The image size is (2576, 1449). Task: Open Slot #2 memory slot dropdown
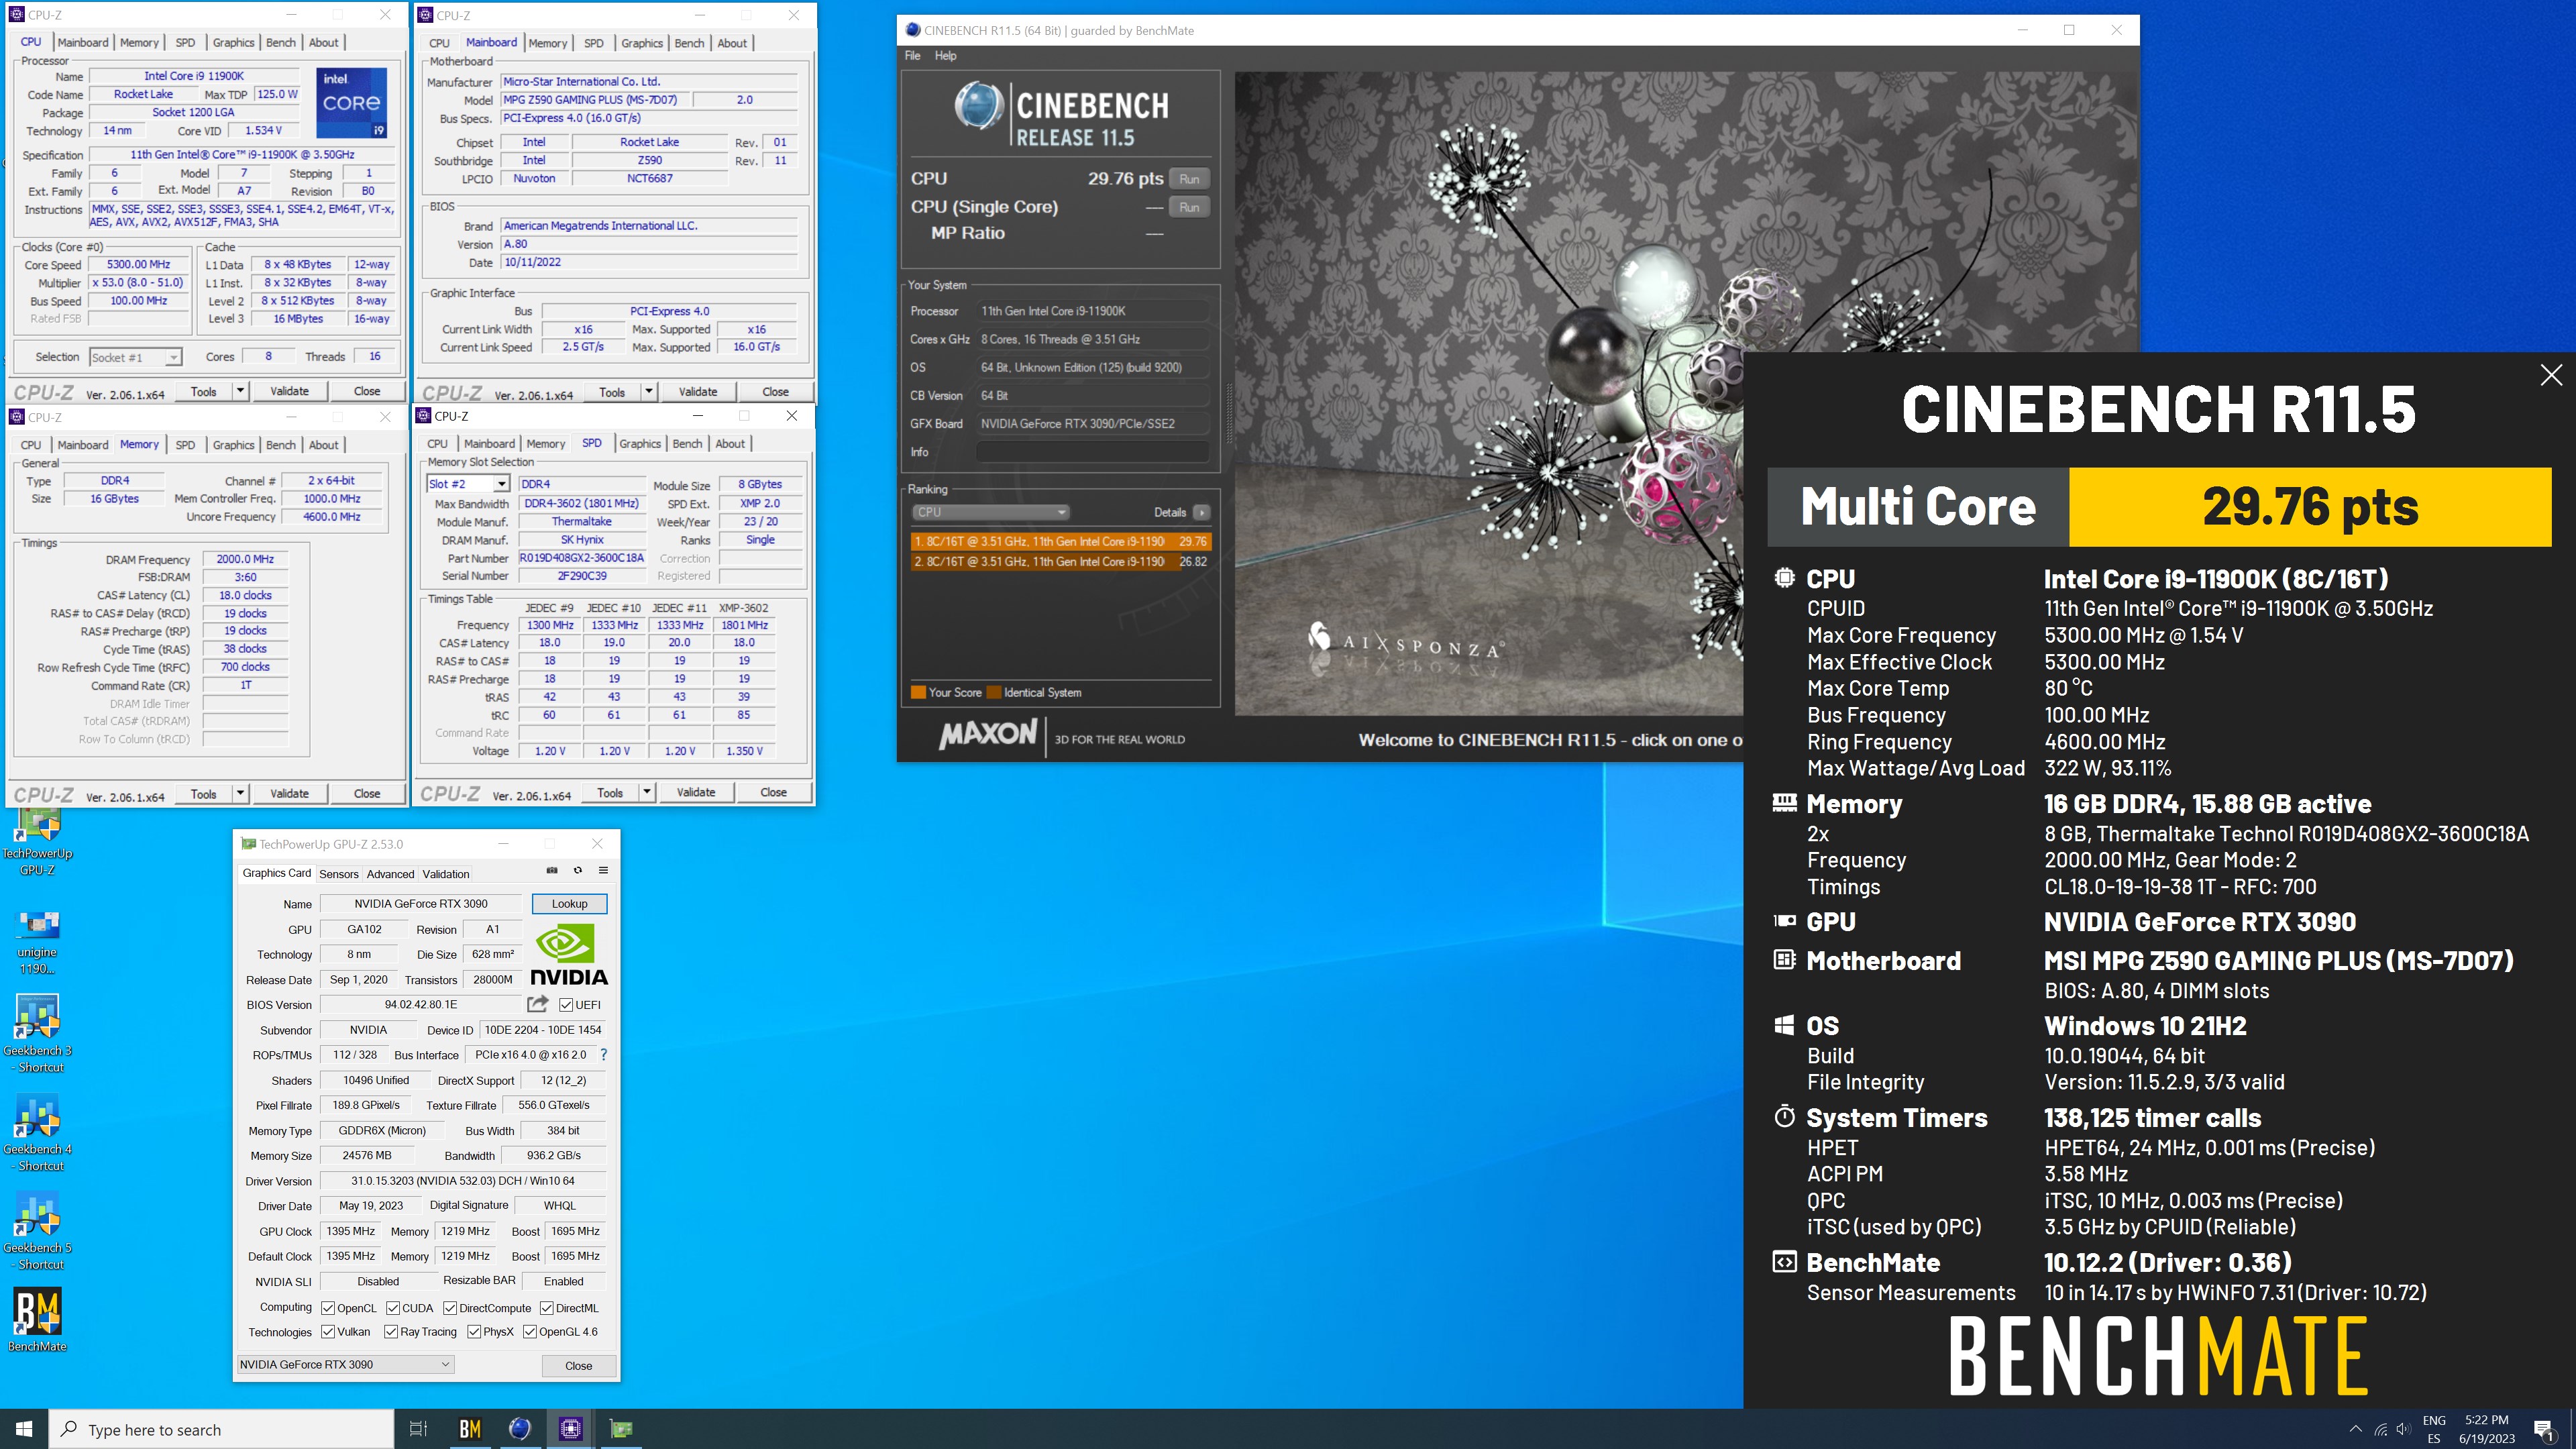point(468,484)
